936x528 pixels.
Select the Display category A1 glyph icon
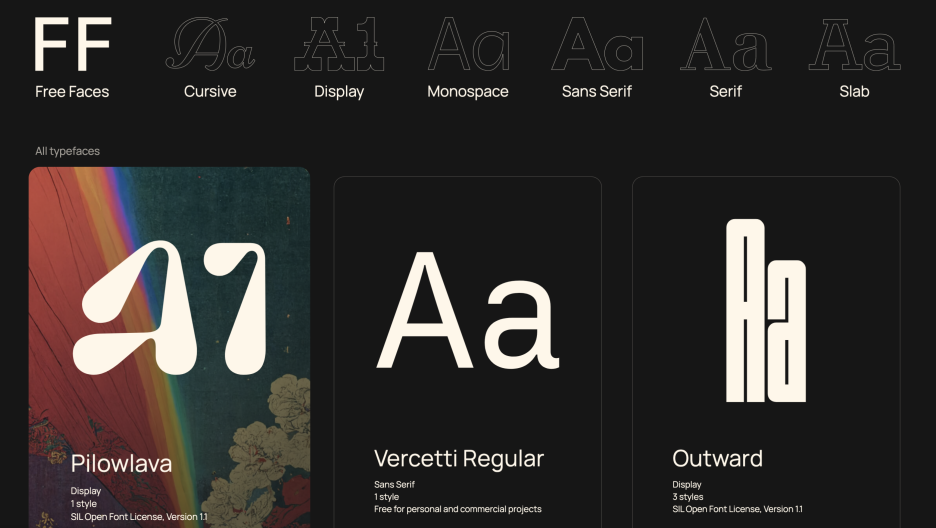coord(339,44)
